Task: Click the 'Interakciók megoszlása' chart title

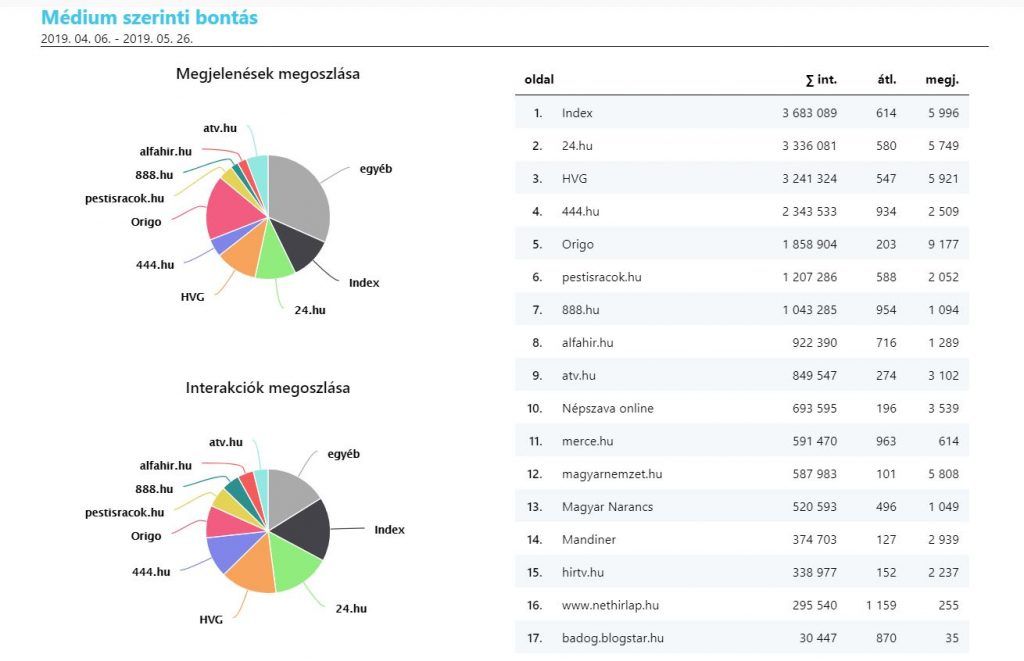Action: click(x=268, y=388)
